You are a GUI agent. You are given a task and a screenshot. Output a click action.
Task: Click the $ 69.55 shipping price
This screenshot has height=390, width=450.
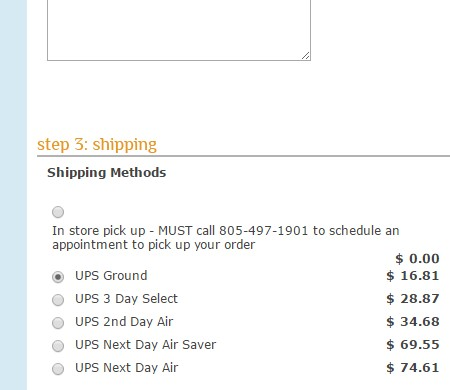tap(413, 345)
